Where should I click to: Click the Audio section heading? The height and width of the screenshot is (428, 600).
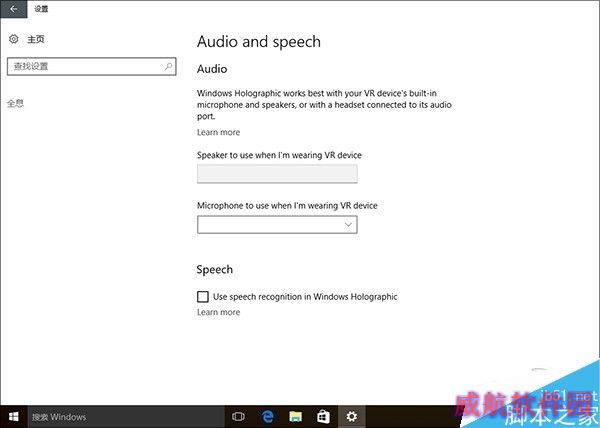[x=212, y=69]
